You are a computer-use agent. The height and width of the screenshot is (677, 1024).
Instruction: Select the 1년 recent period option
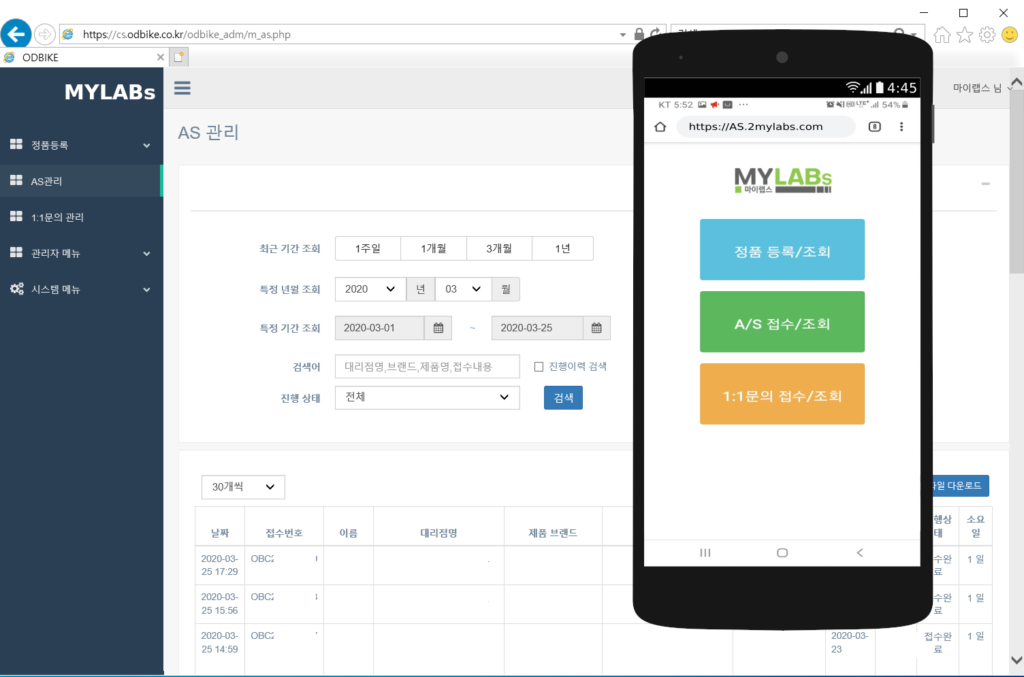coord(562,249)
